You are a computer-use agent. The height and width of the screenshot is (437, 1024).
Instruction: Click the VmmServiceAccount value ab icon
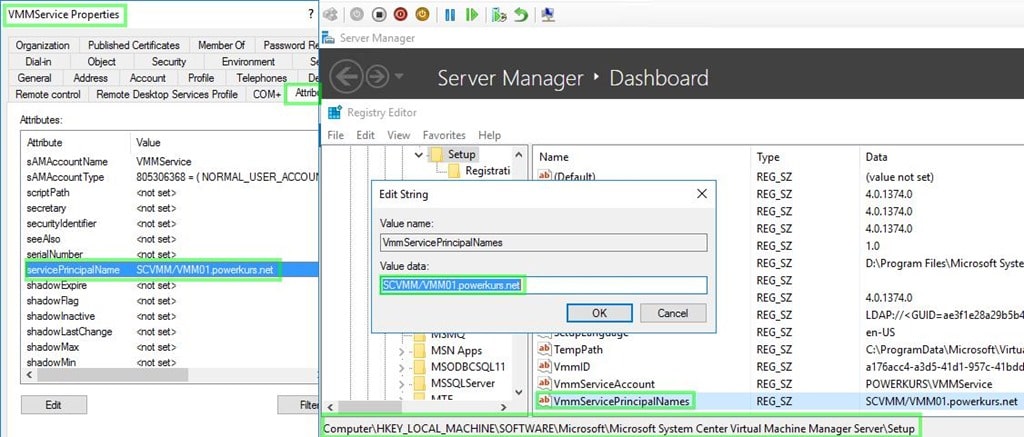(x=544, y=384)
